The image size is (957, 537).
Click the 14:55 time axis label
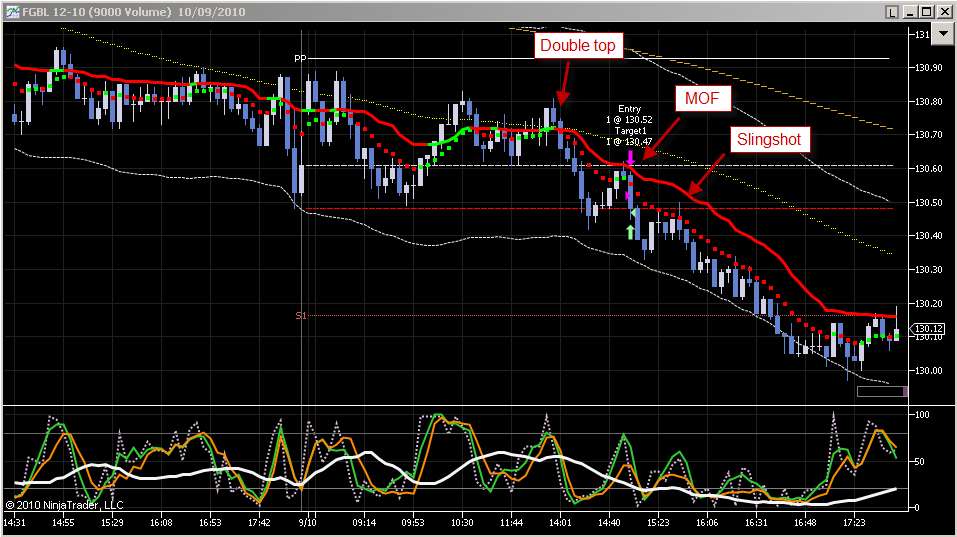click(63, 522)
